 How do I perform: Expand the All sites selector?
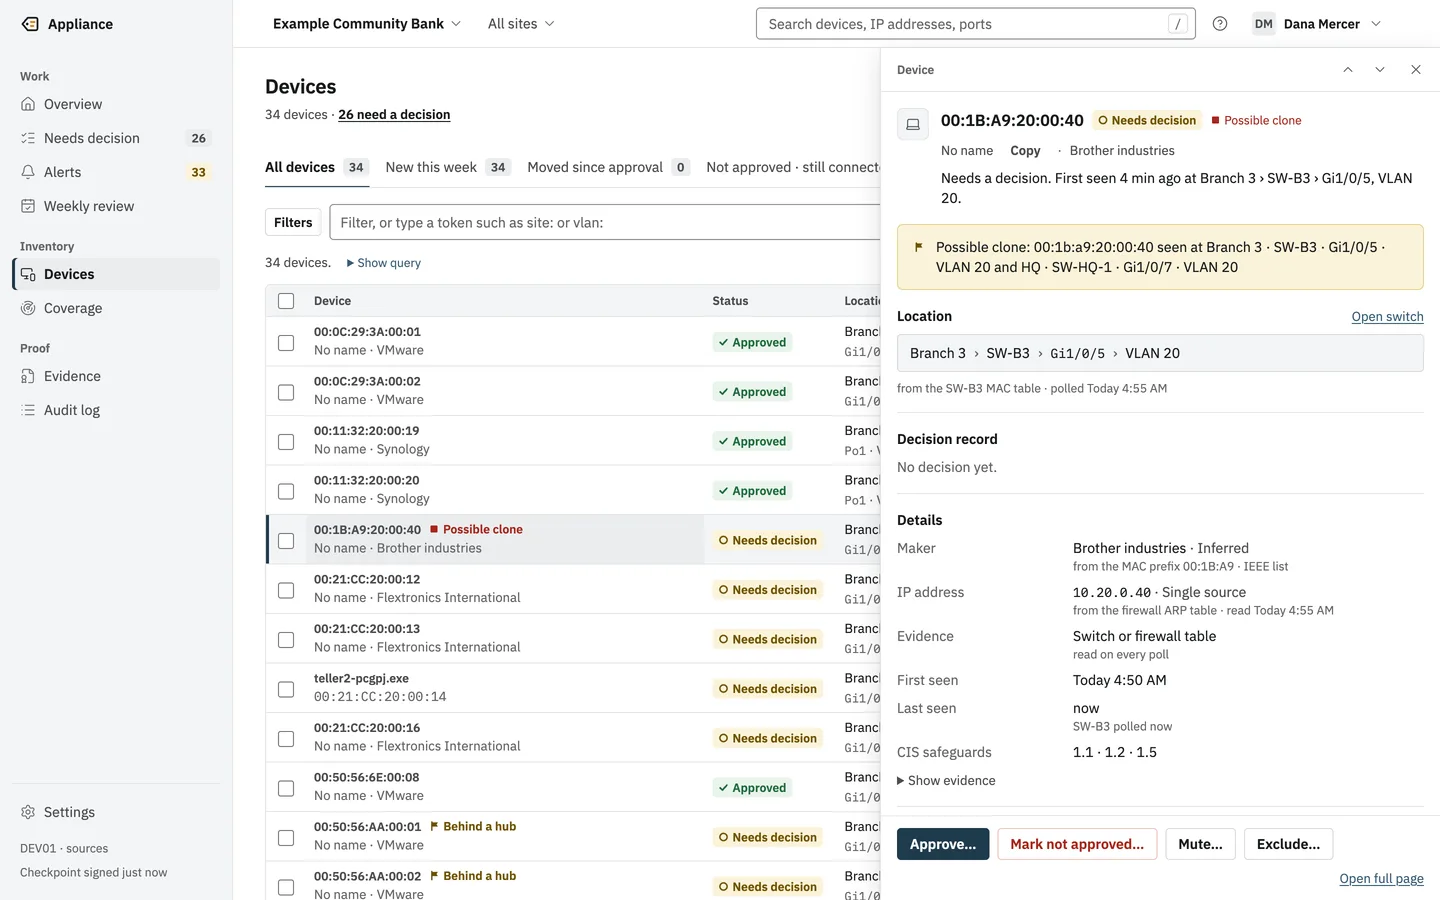521,24
